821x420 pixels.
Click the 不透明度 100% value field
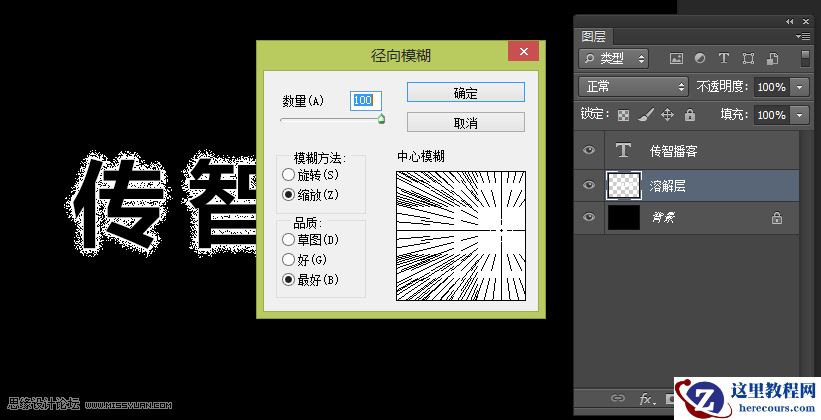tap(771, 87)
